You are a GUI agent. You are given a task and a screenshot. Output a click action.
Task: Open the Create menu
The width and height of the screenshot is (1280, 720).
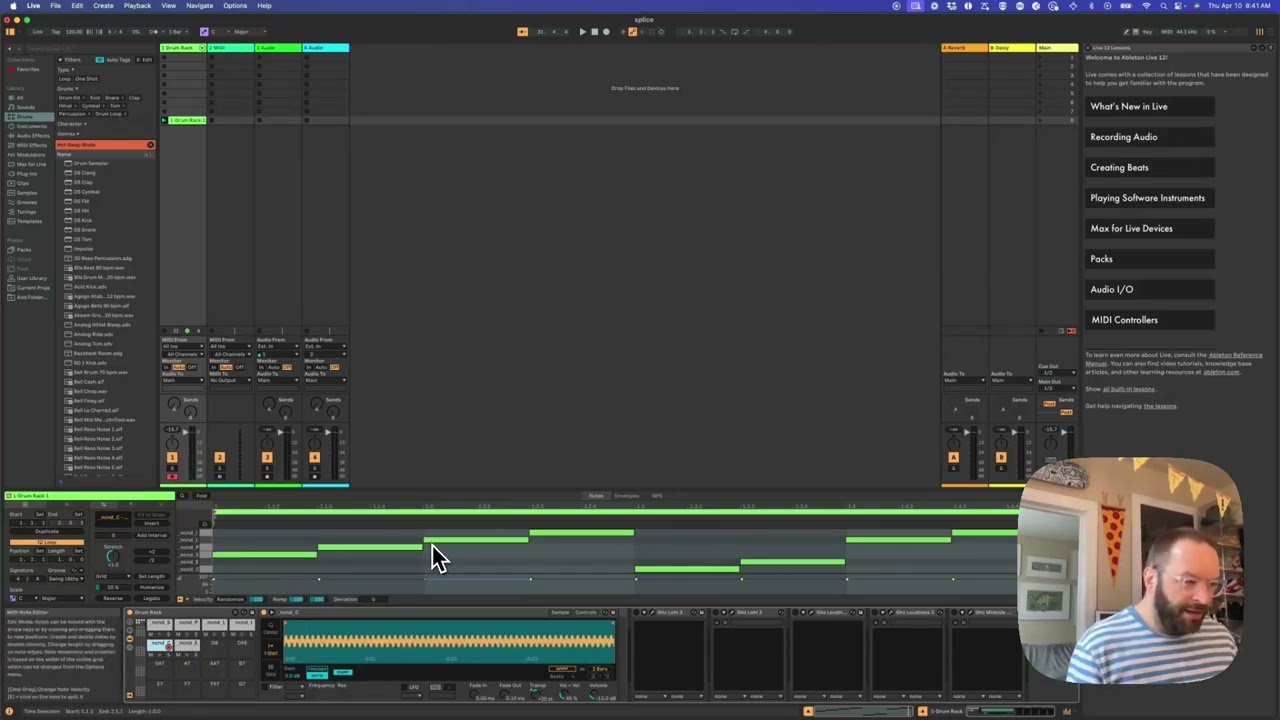click(x=103, y=6)
